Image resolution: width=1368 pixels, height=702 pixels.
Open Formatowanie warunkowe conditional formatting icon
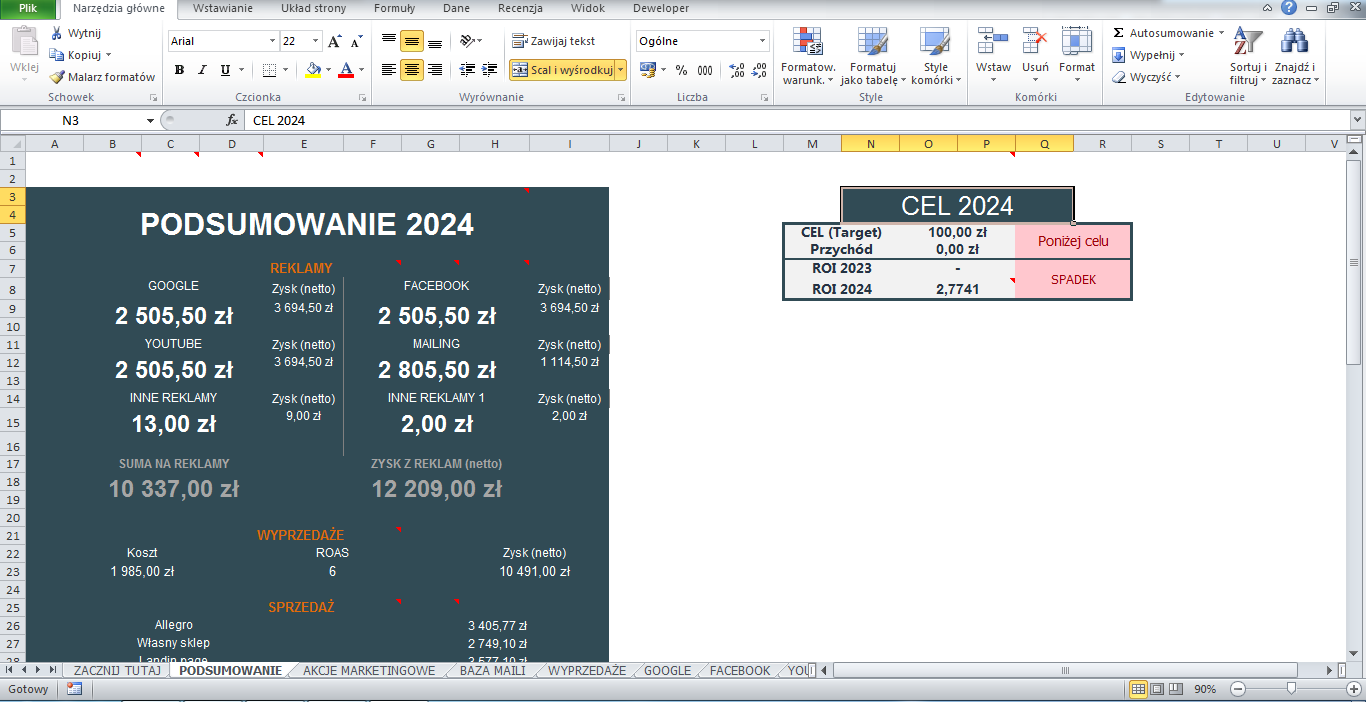[x=807, y=43]
